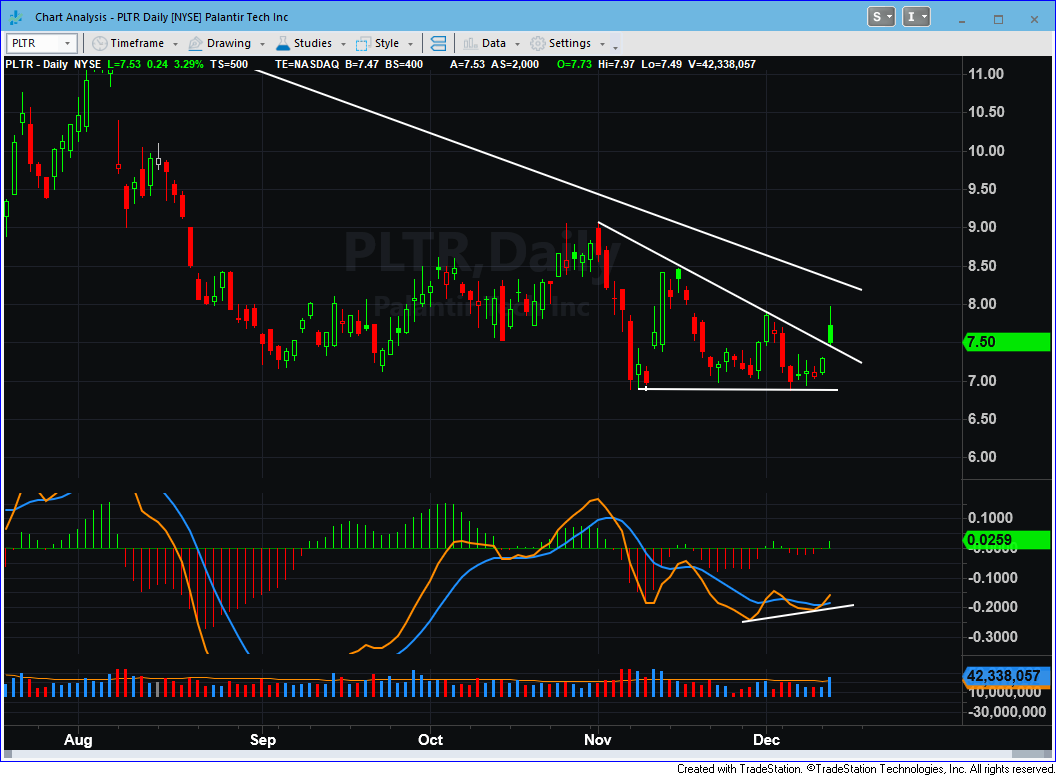Expand the Drawing dropdown arrow
Image resolution: width=1056 pixels, height=775 pixels.
[x=263, y=44]
